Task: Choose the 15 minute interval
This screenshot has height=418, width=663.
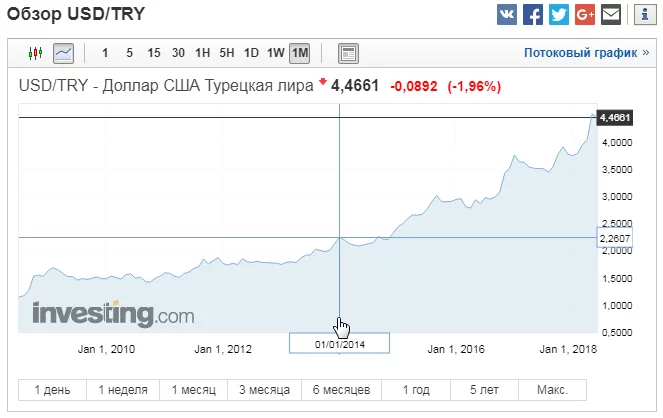Action: pos(153,52)
